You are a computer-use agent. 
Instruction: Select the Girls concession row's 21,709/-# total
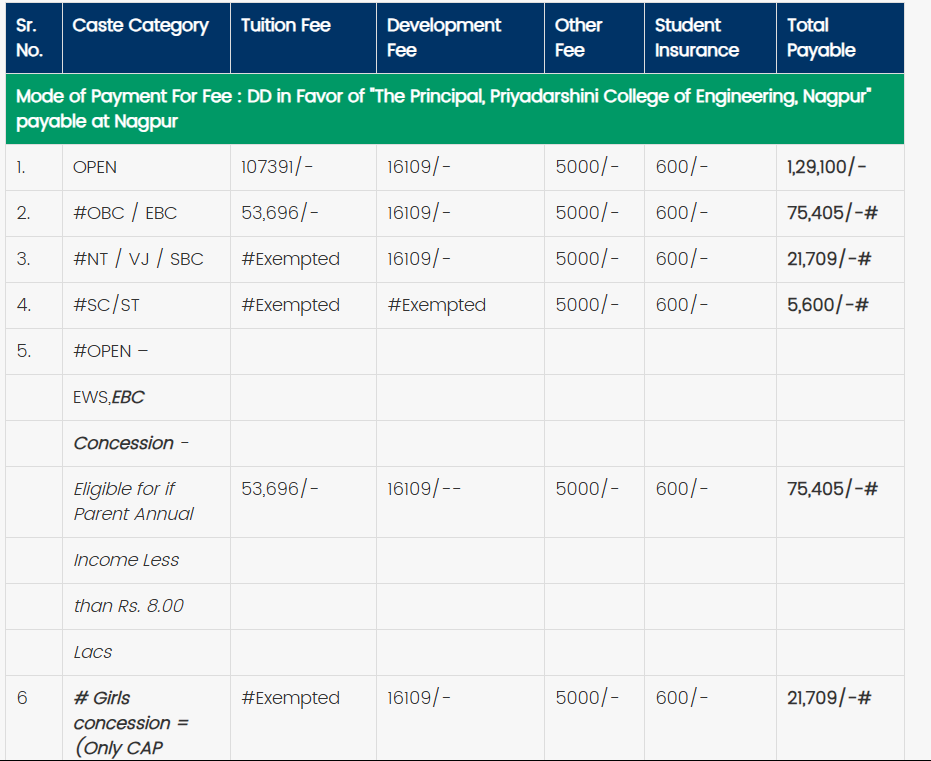point(829,697)
